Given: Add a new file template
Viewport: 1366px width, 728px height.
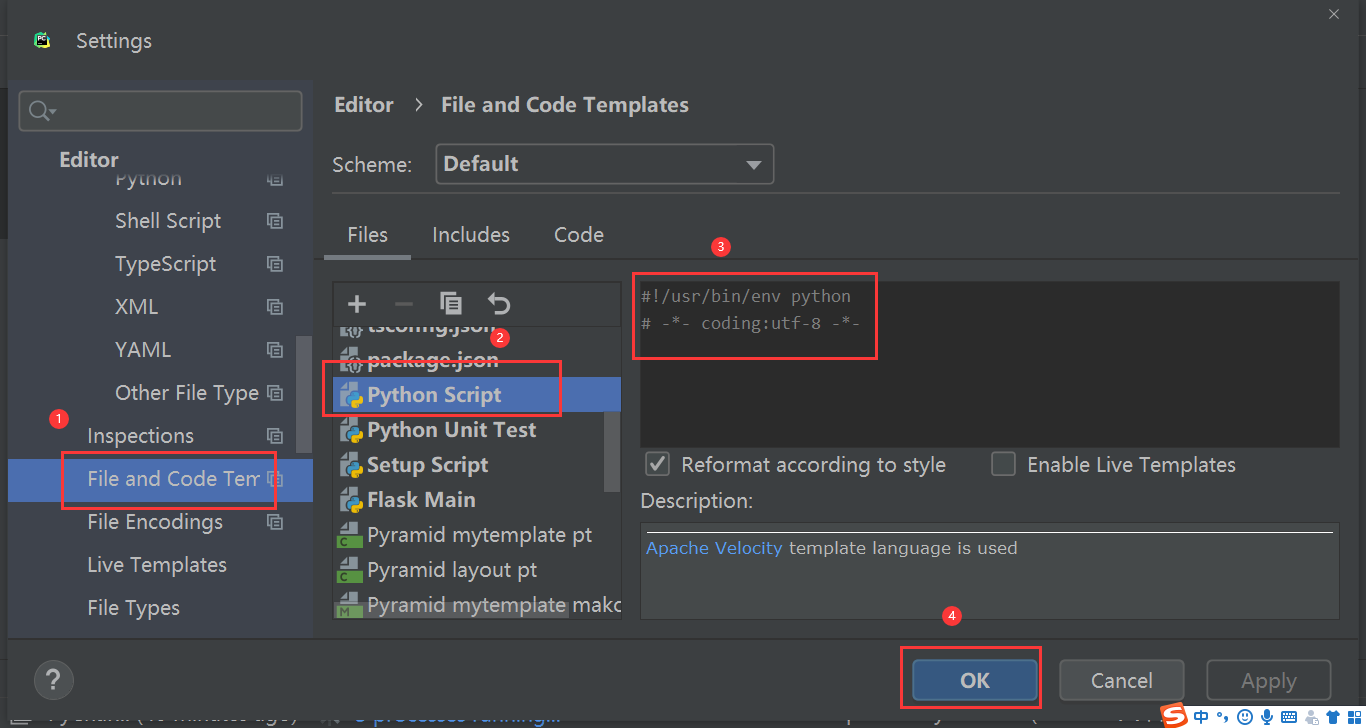Looking at the screenshot, I should pos(357,304).
